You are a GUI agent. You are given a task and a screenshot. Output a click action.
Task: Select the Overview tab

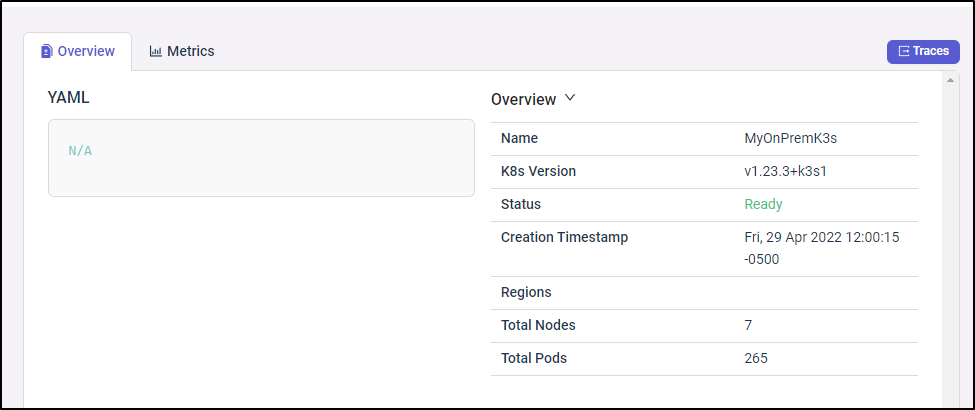click(78, 52)
